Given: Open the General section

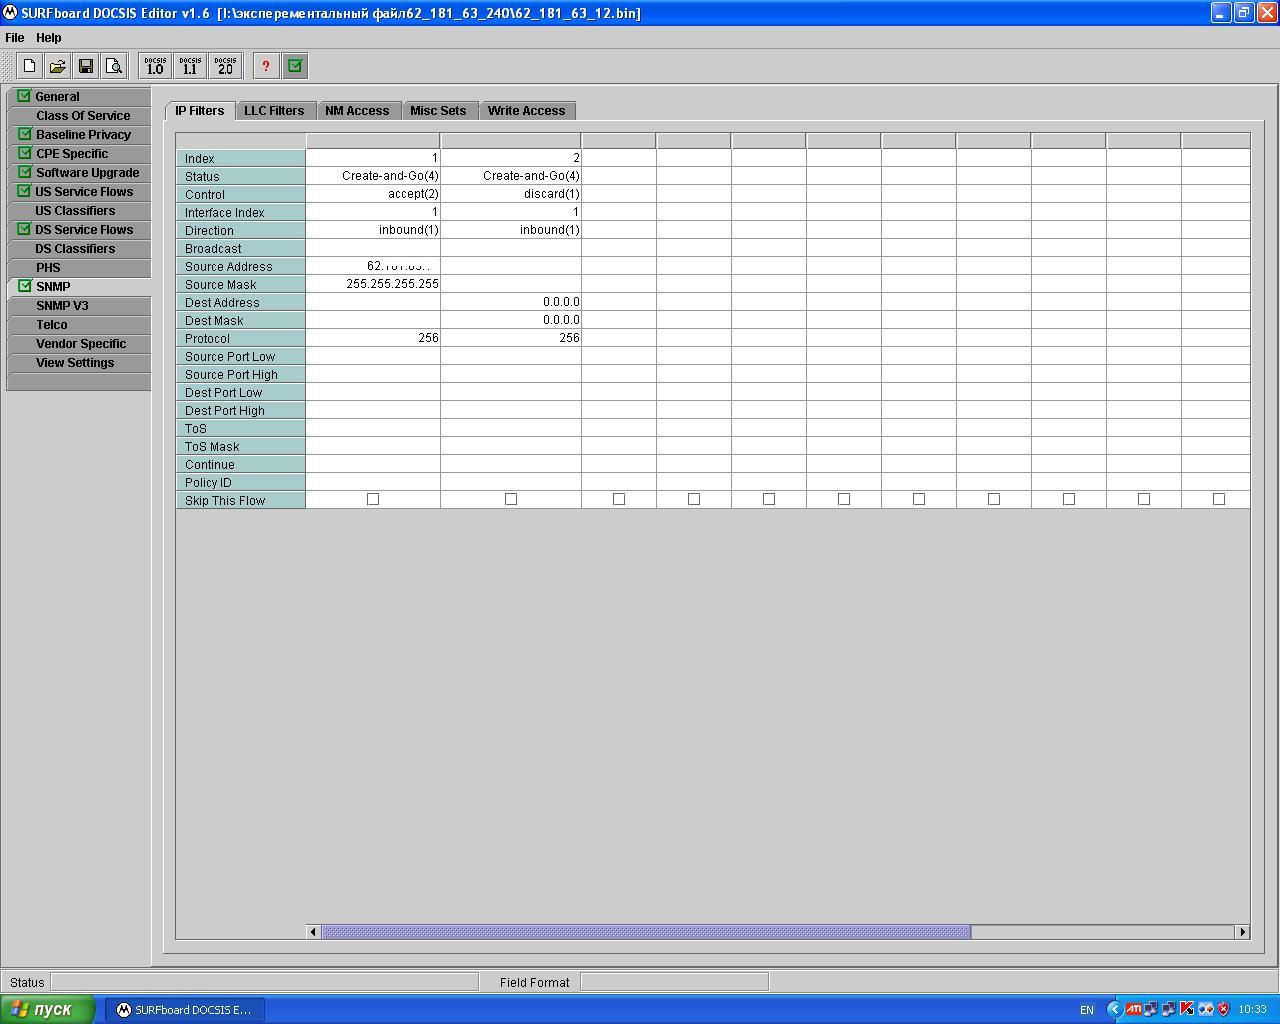Looking at the screenshot, I should [79, 97].
